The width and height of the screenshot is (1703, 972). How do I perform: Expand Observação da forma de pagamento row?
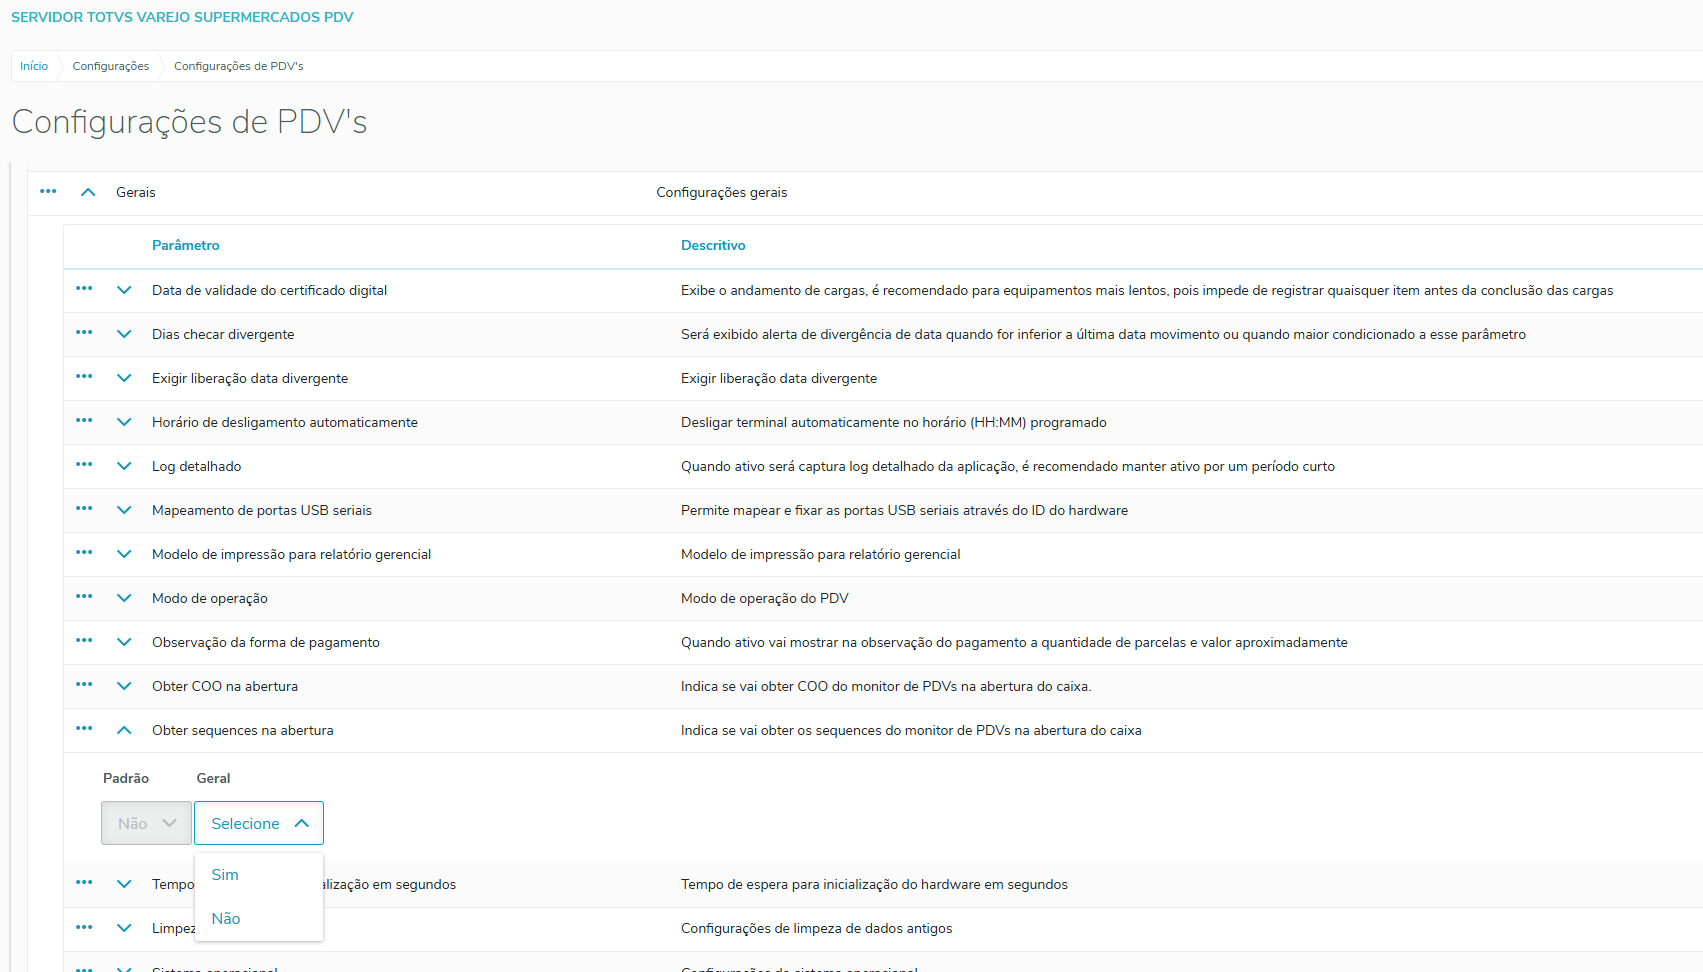click(124, 642)
